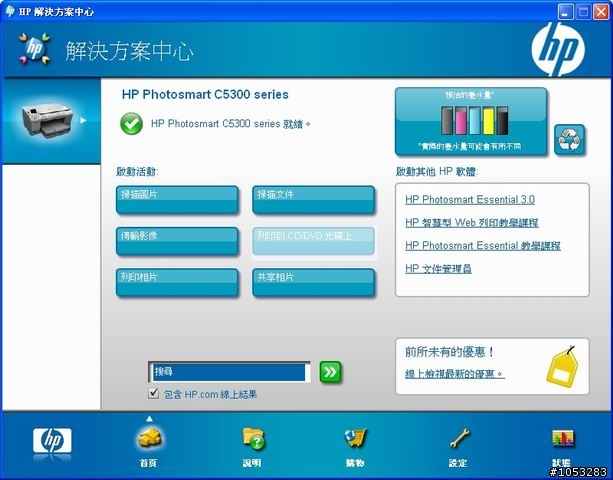
Task: Click the 掃描圖片 button
Action: (x=177, y=200)
